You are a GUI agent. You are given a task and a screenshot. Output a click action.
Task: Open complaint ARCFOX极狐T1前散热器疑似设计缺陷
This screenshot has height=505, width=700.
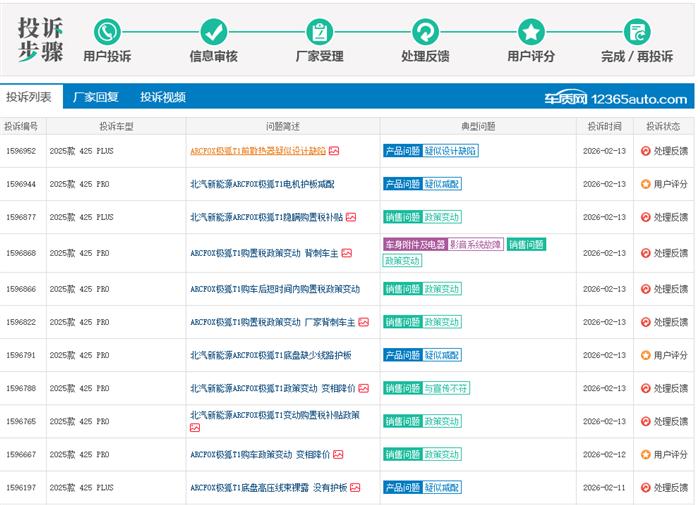257,151
